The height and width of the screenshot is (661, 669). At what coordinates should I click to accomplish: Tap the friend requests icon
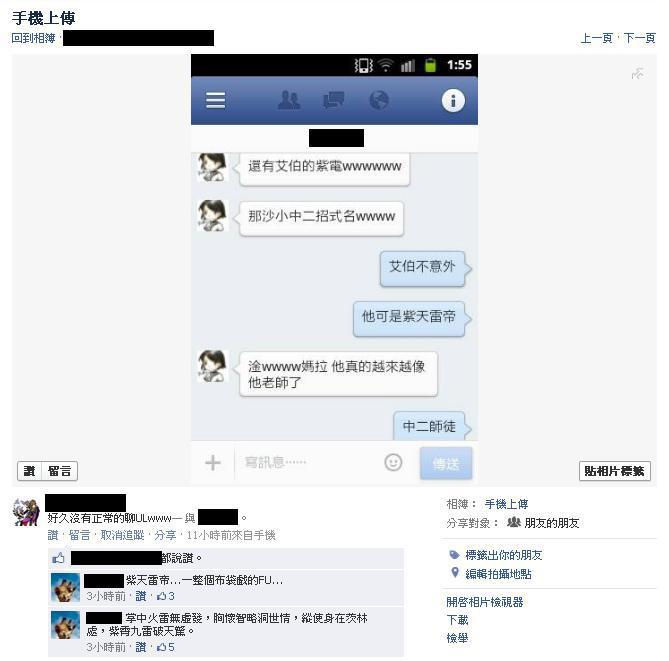[289, 101]
